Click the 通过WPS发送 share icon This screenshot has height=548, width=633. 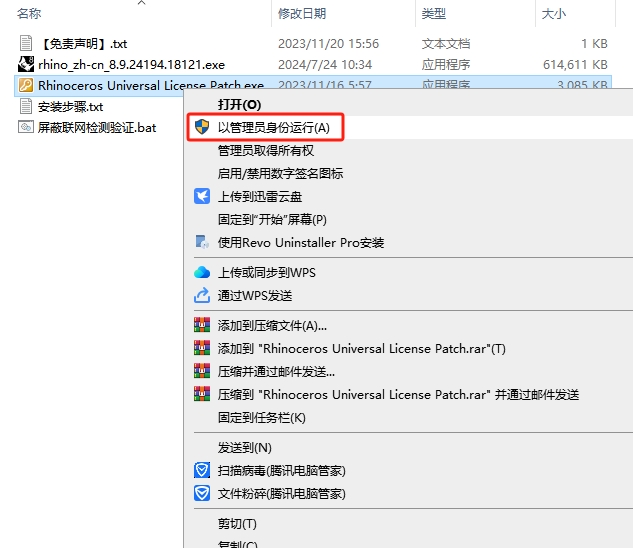(x=202, y=295)
